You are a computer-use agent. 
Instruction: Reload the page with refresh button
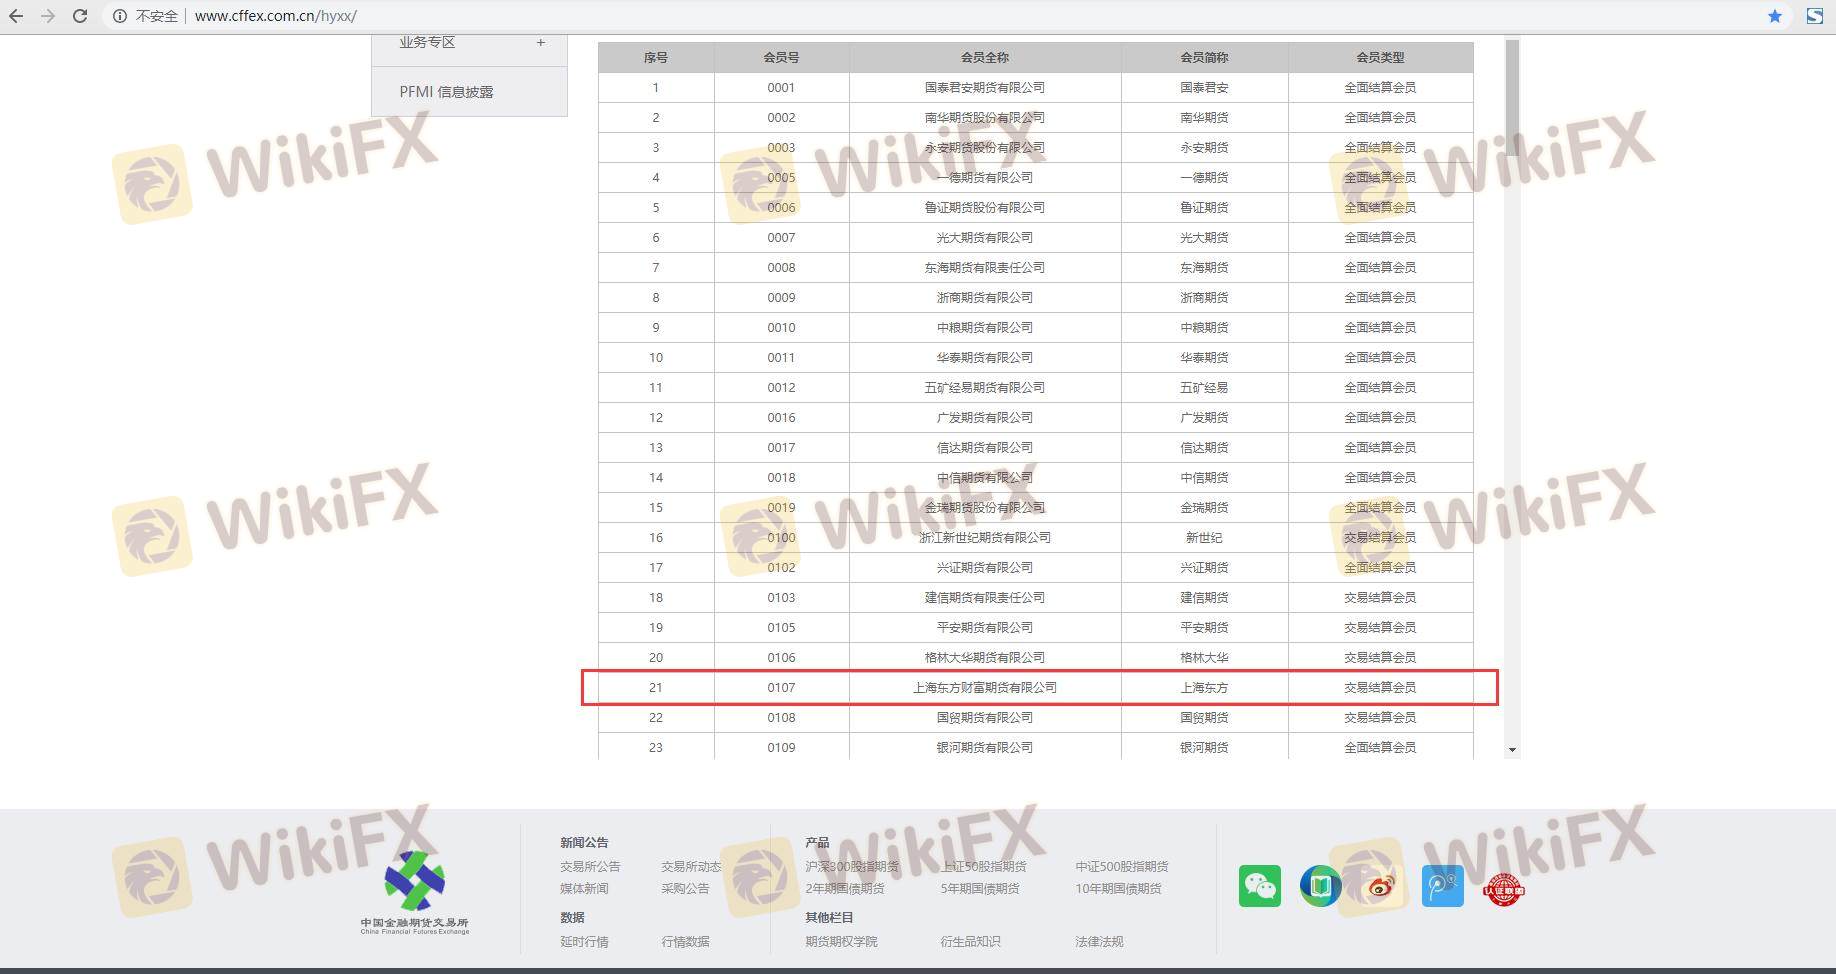(80, 16)
